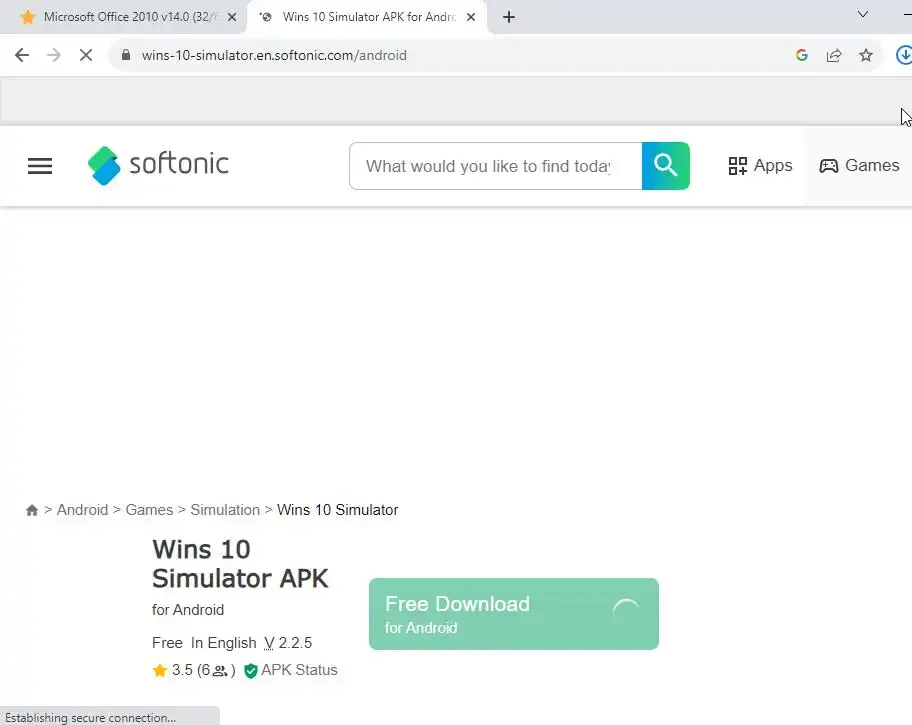The image size is (912, 725).
Task: Open the Softonic hamburger menu
Action: pyautogui.click(x=40, y=166)
